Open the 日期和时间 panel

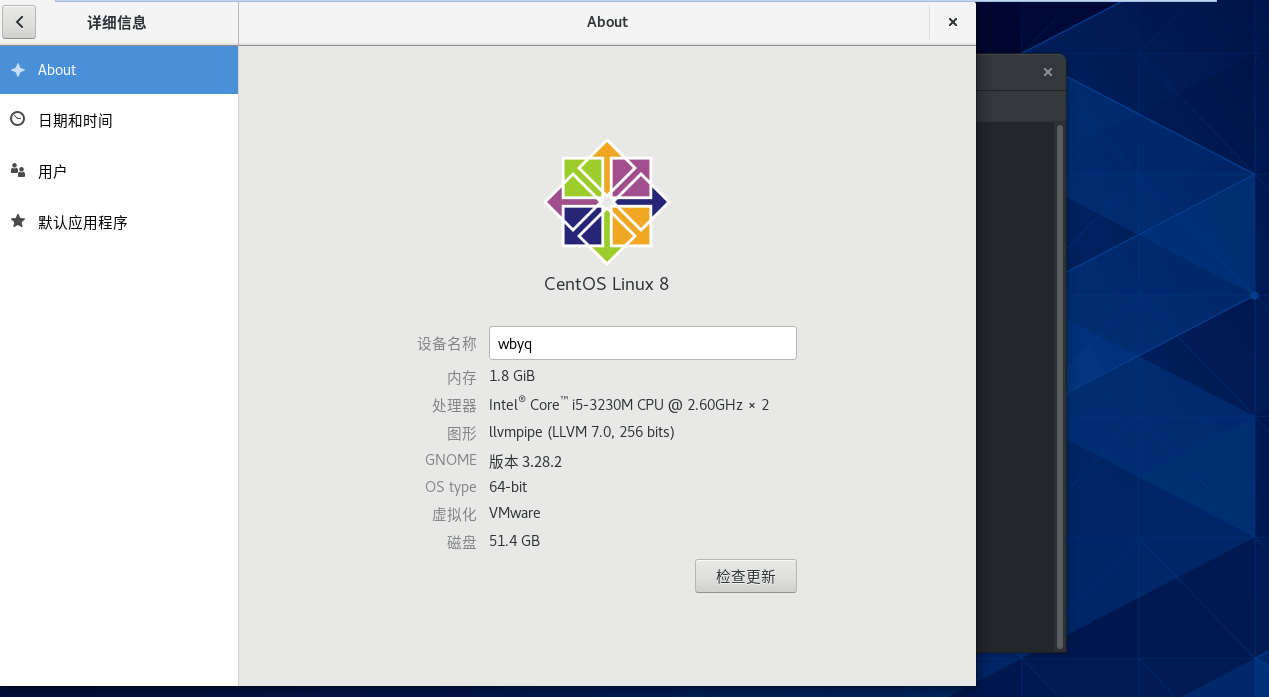119,120
